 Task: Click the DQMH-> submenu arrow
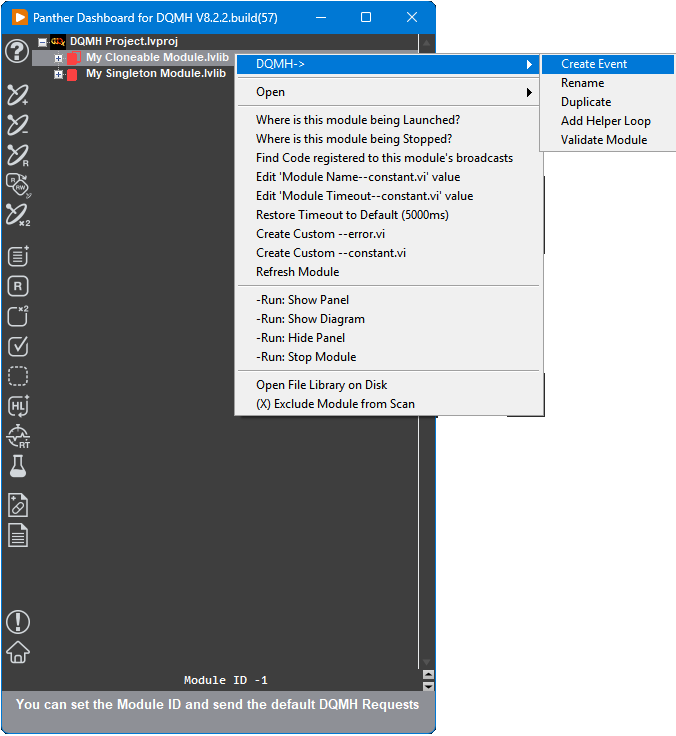pyautogui.click(x=529, y=64)
